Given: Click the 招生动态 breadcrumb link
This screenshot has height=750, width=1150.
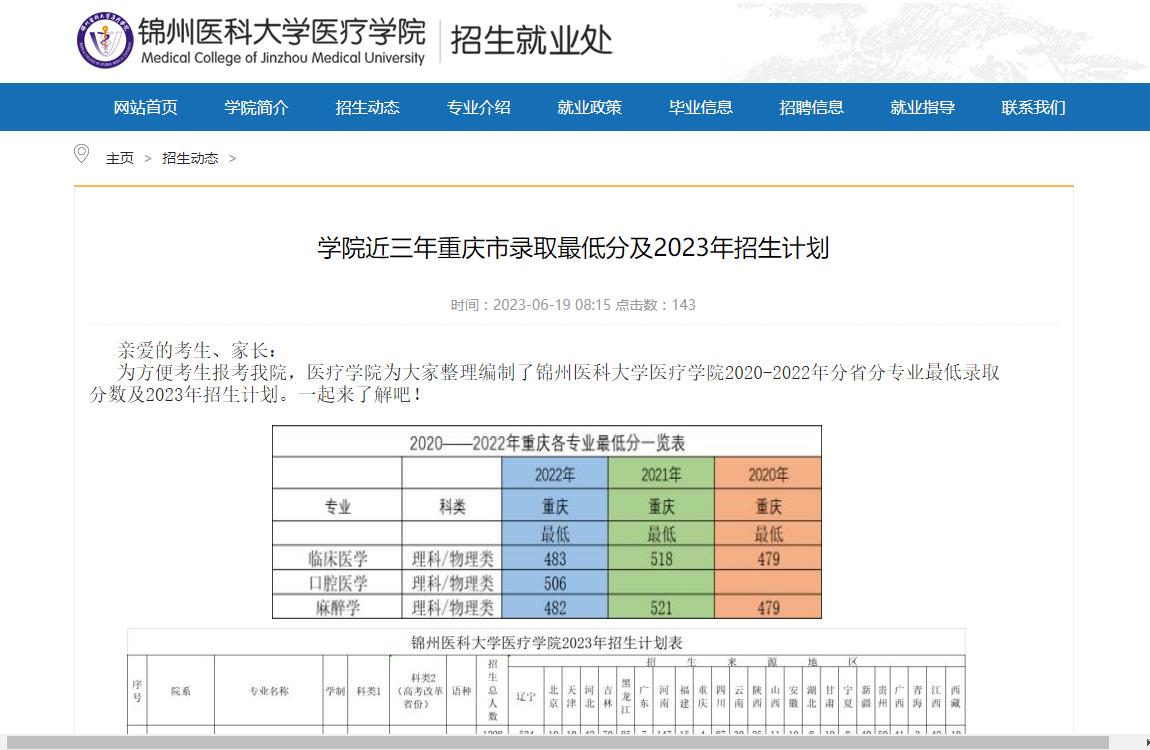Looking at the screenshot, I should (190, 158).
